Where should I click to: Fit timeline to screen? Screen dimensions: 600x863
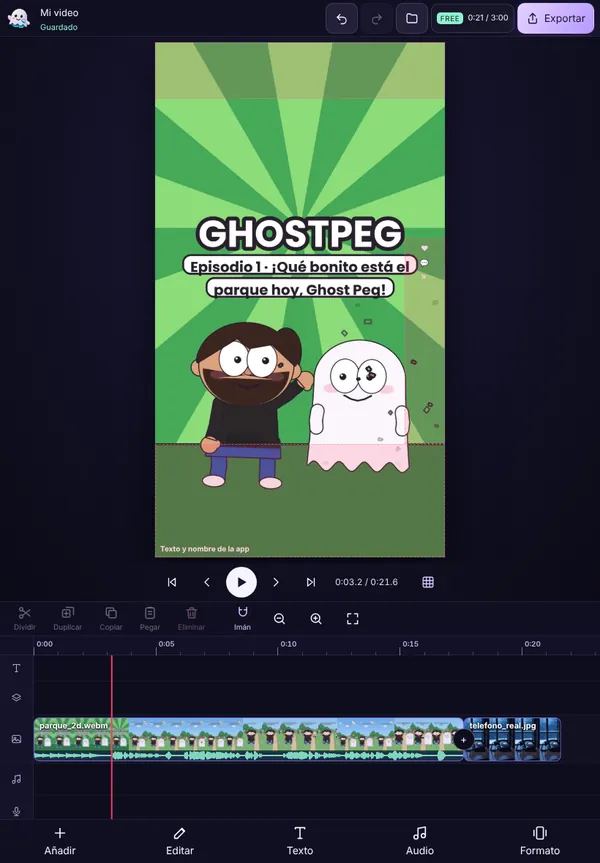pyautogui.click(x=353, y=619)
